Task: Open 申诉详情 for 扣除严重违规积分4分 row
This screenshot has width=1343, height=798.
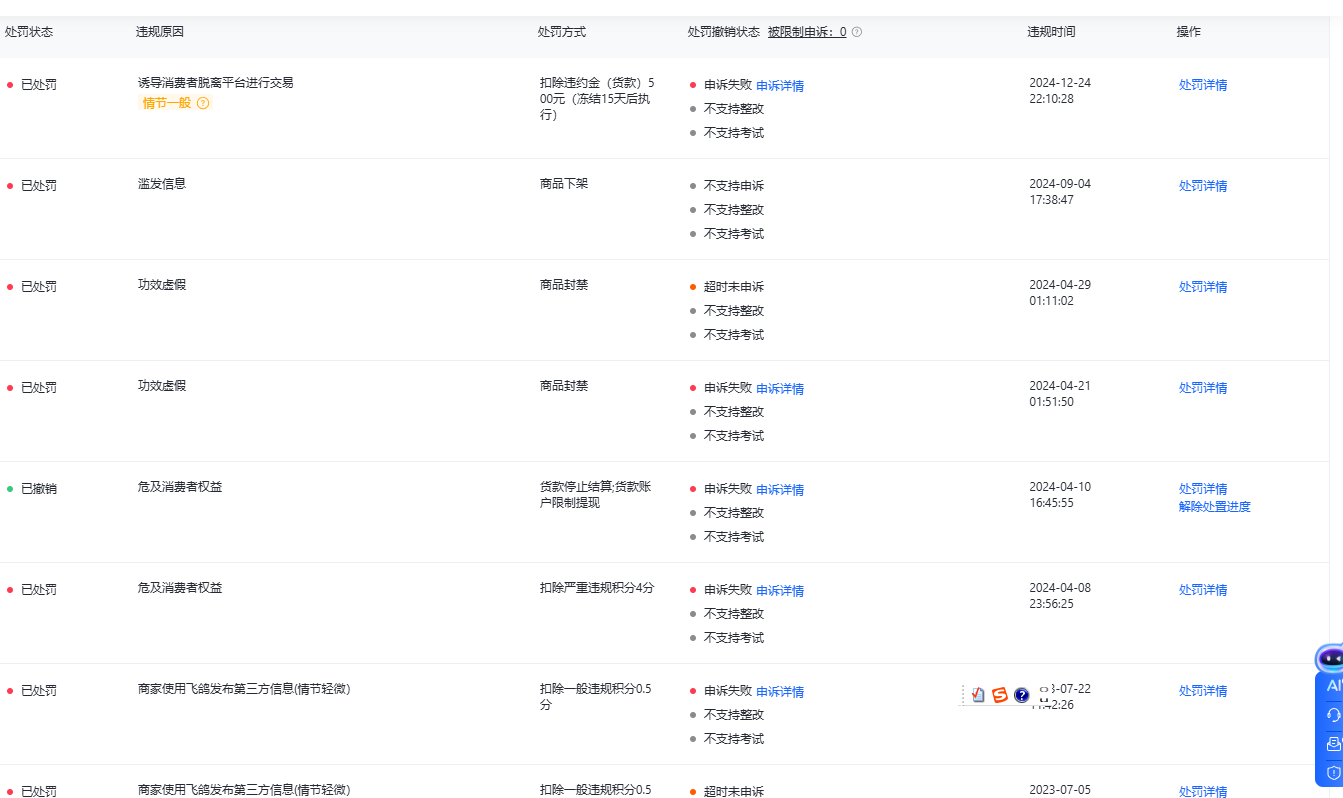Action: click(x=780, y=591)
